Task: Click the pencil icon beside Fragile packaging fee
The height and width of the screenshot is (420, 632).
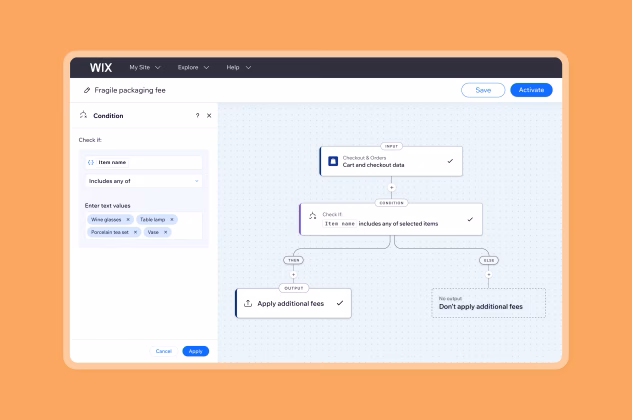Action: coord(87,90)
